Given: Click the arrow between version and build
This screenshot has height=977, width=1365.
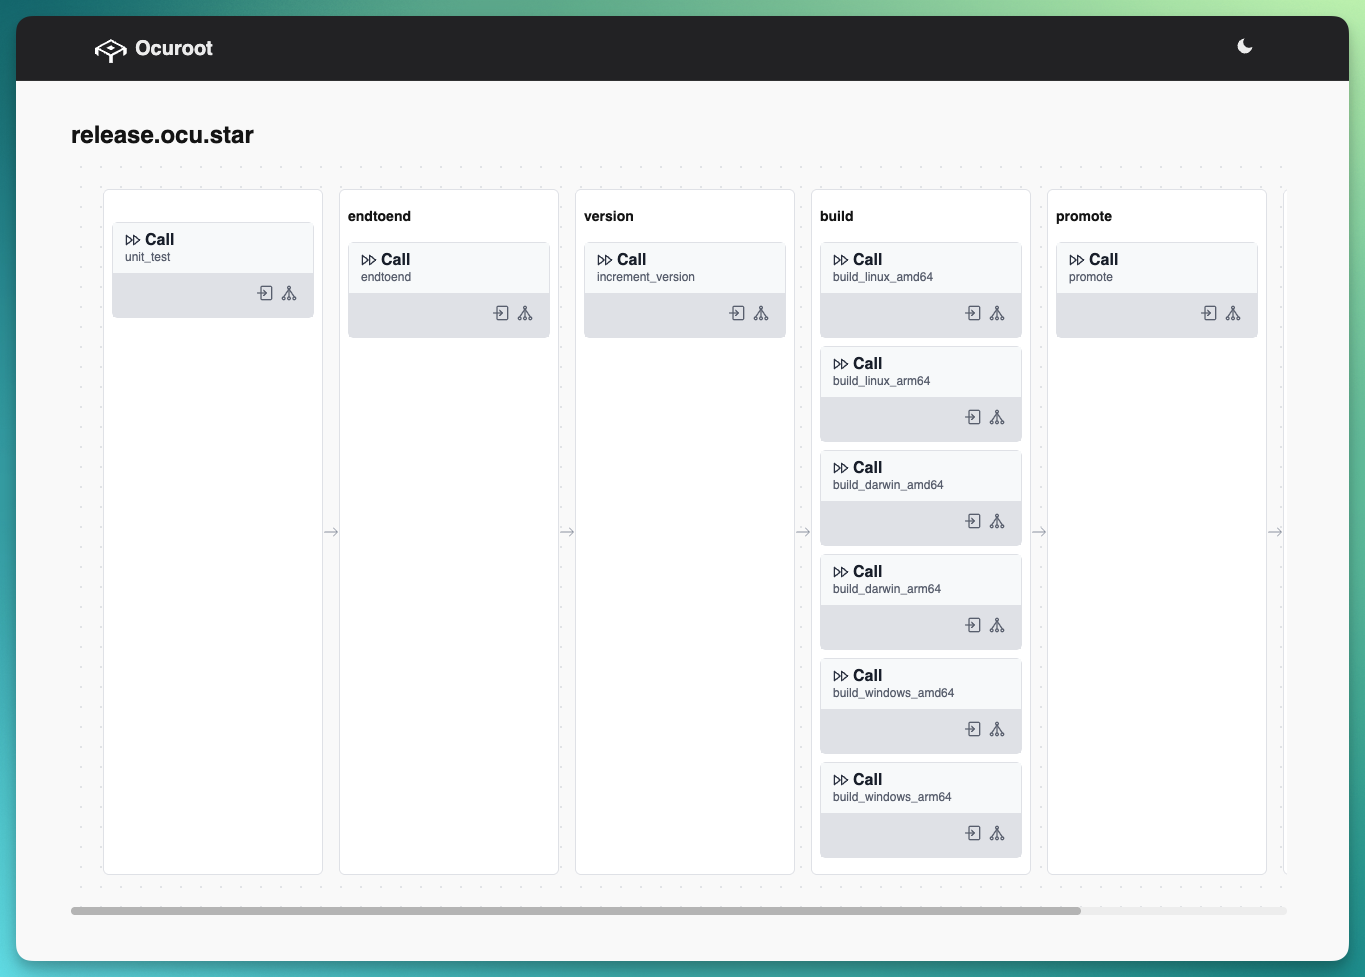Looking at the screenshot, I should [803, 532].
